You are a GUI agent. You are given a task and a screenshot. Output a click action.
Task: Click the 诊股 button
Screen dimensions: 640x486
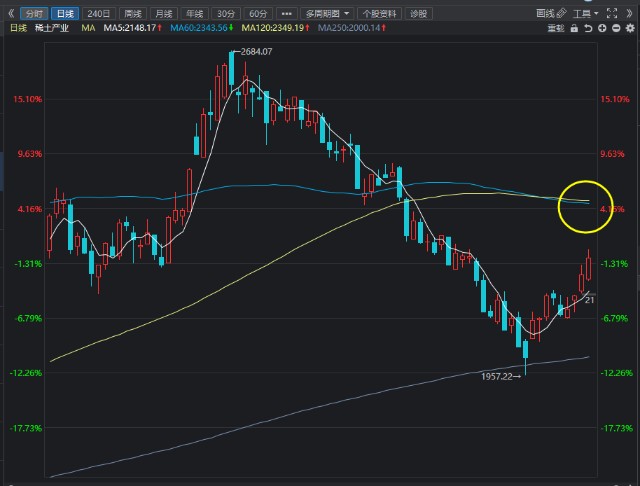tap(419, 13)
